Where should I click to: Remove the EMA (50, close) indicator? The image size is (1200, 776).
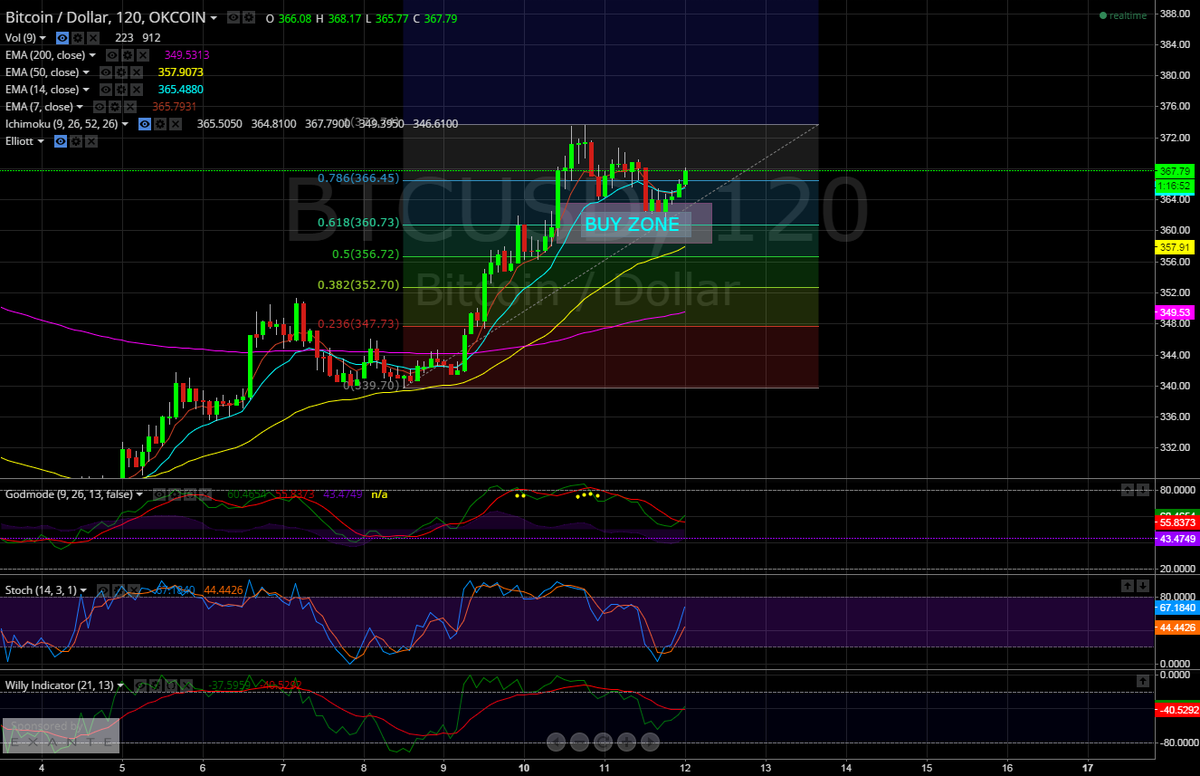pyautogui.click(x=136, y=72)
